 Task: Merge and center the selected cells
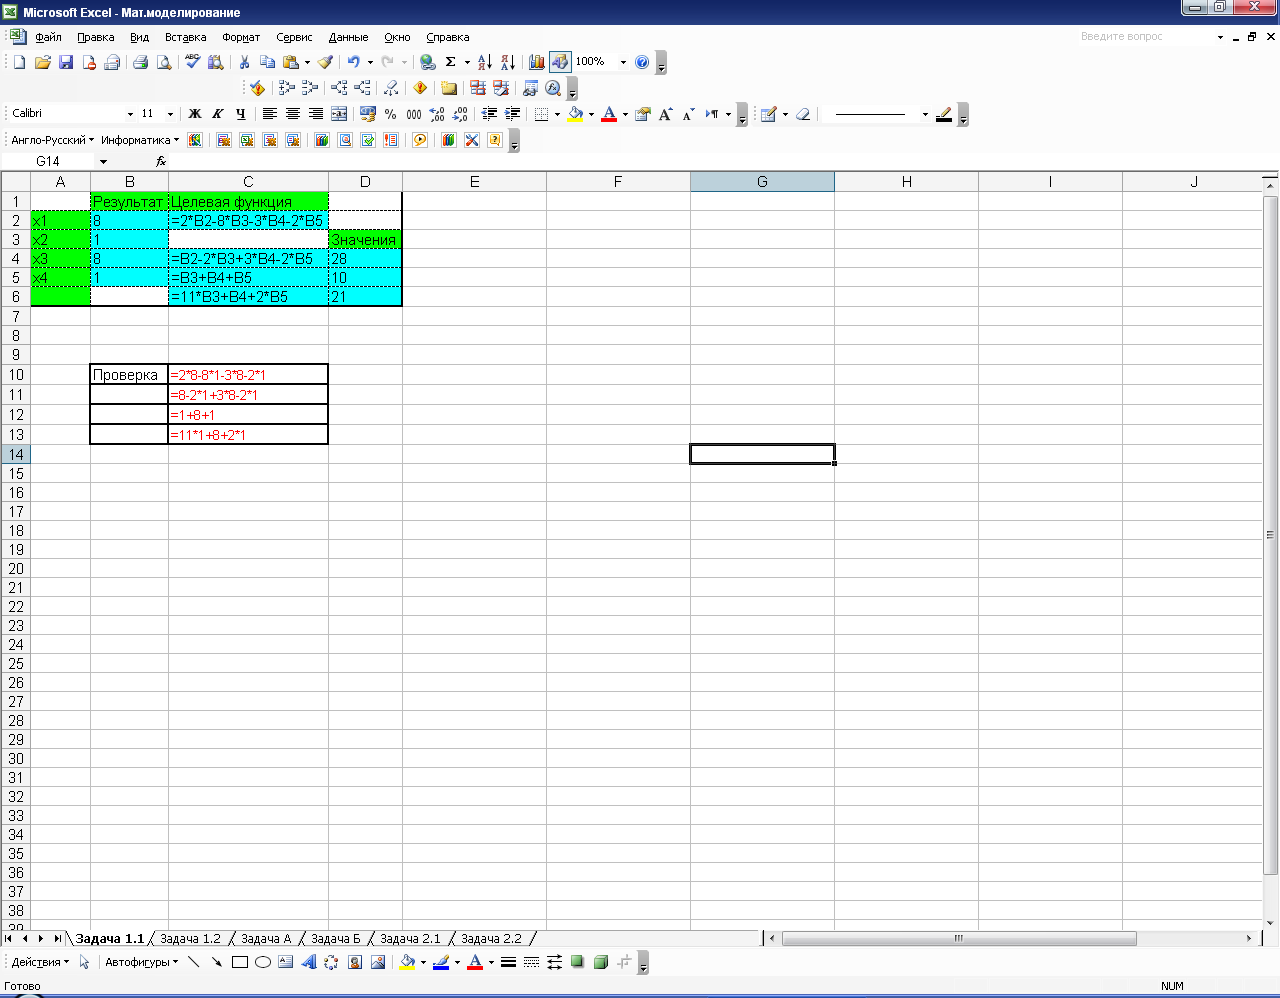pyautogui.click(x=339, y=114)
